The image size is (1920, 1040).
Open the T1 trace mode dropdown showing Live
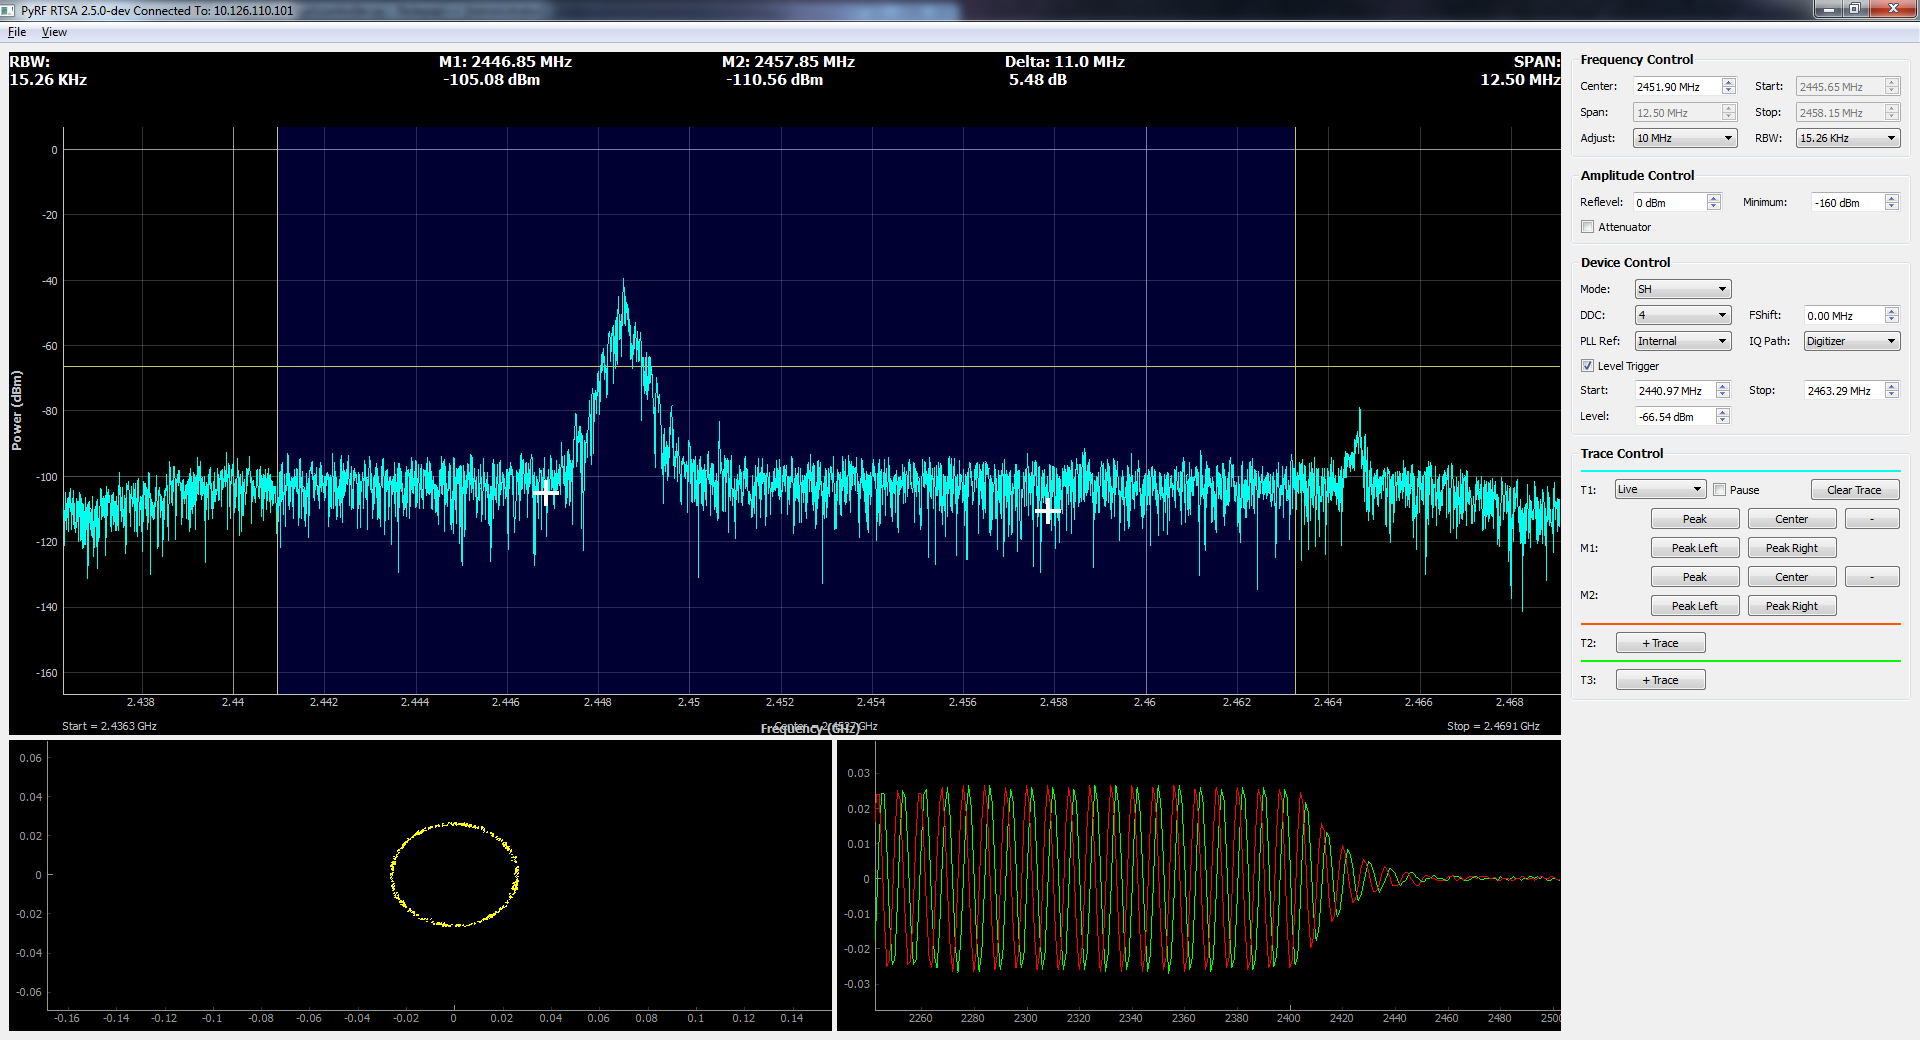point(1659,488)
